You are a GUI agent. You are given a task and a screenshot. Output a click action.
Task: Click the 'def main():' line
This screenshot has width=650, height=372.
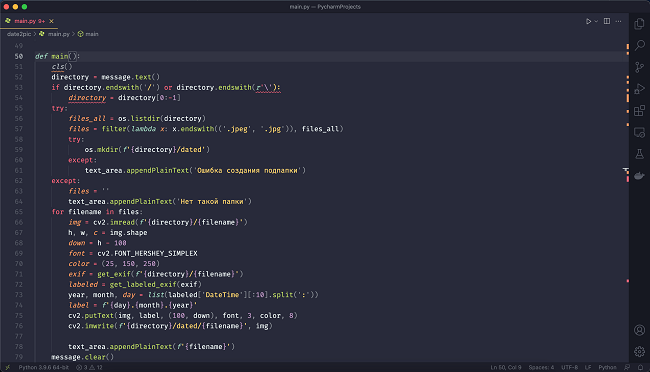click(x=57, y=56)
